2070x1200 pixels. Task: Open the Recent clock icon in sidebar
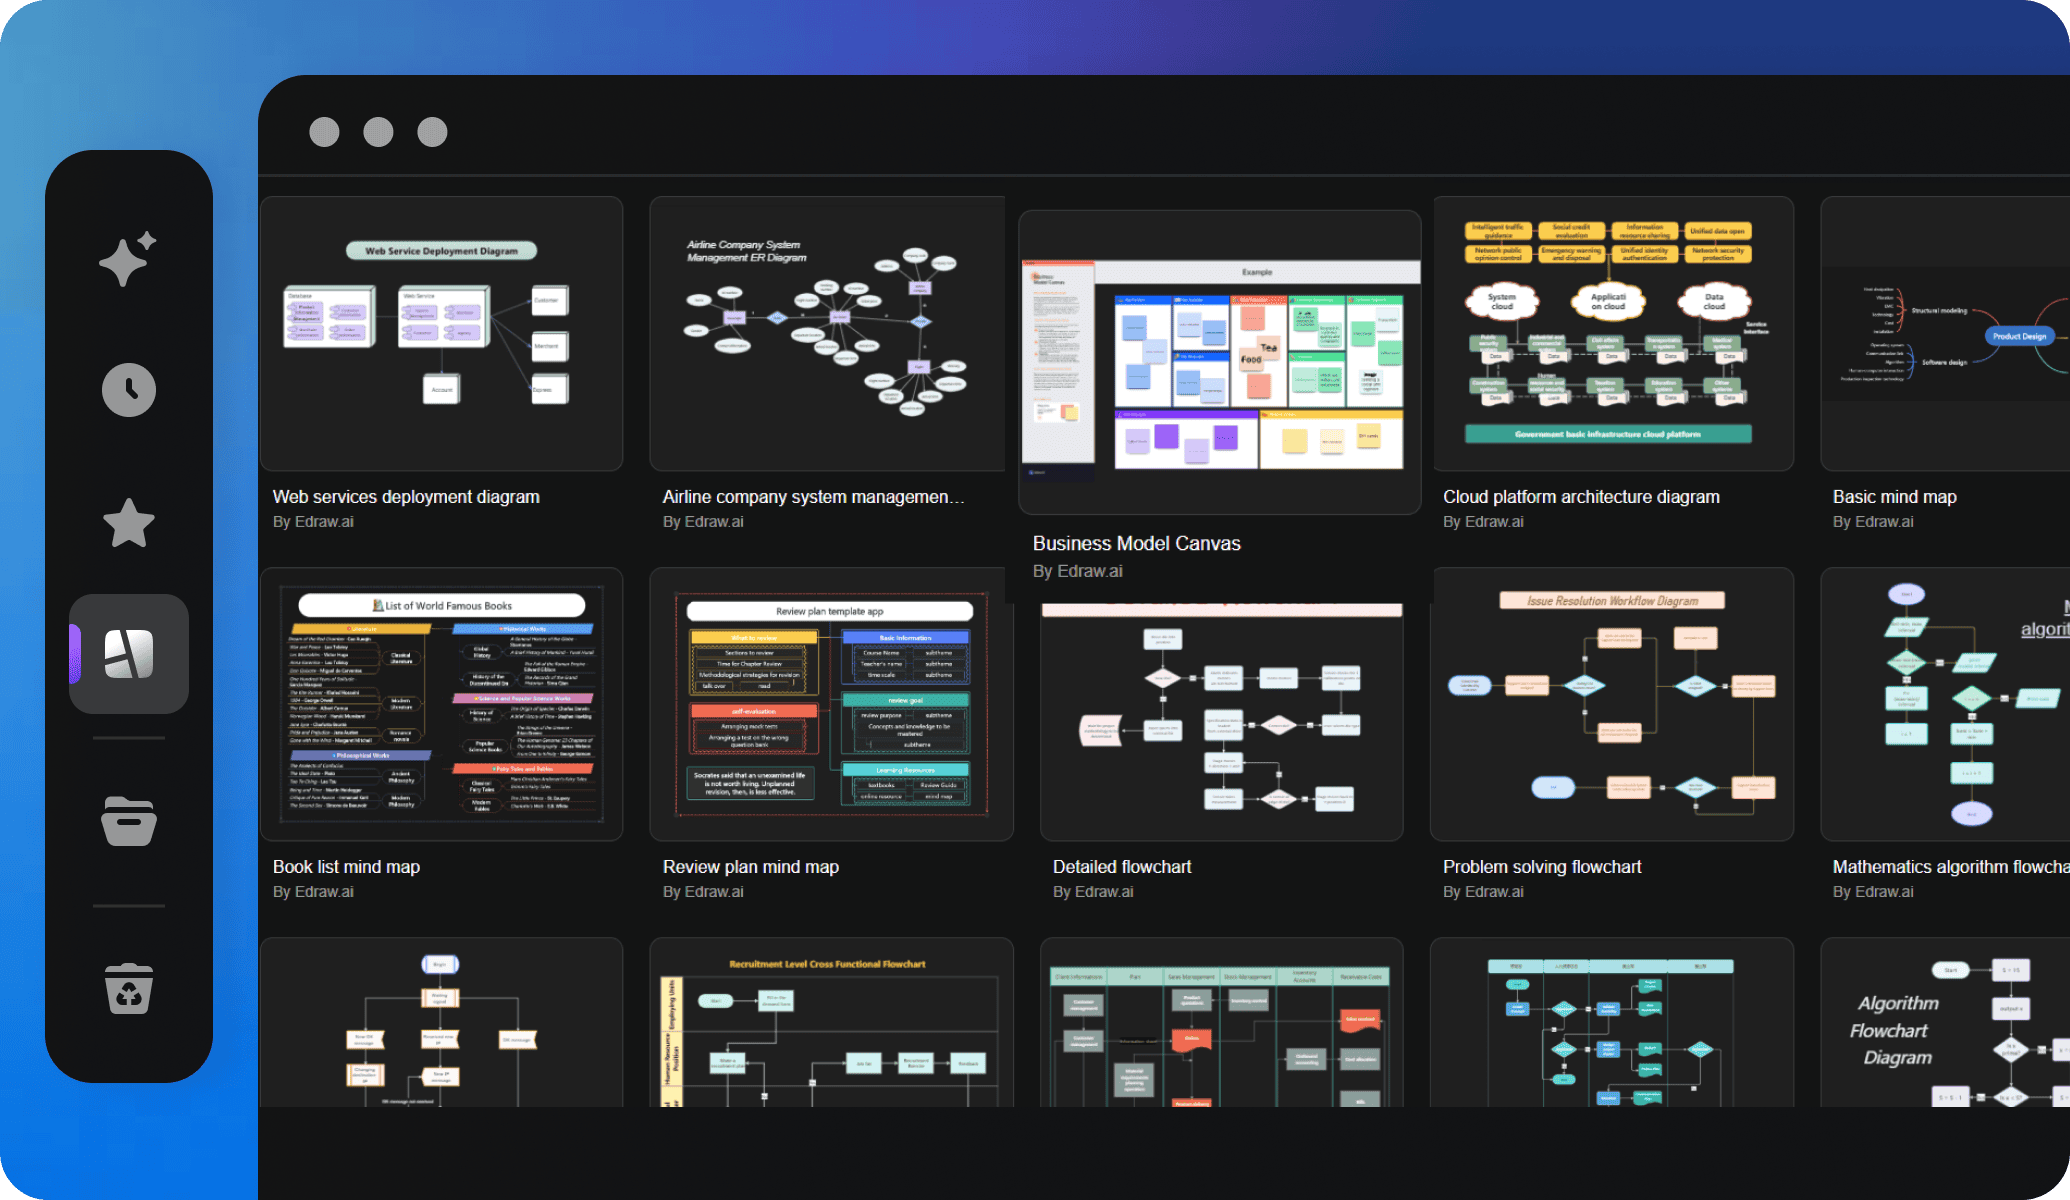129,390
